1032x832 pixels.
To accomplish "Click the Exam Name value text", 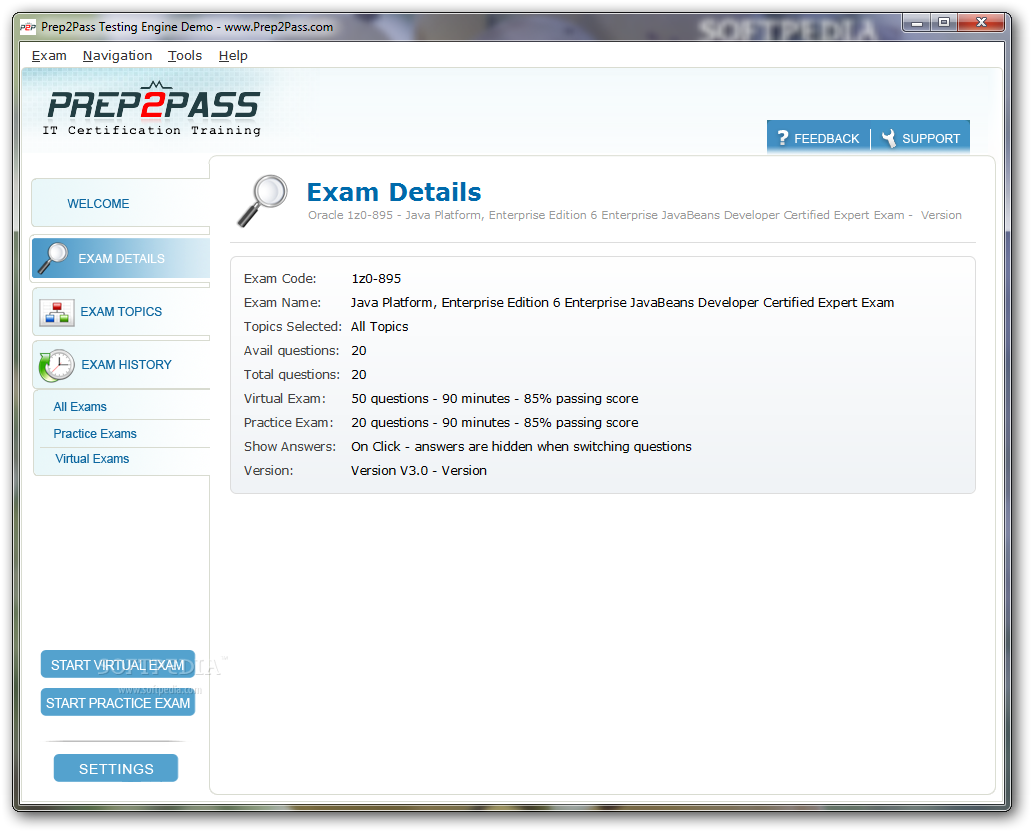I will point(622,302).
